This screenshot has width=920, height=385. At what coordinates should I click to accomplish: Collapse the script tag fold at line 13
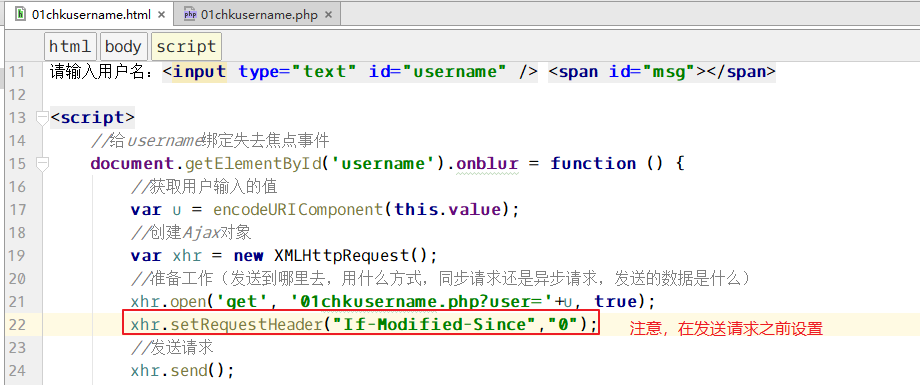pyautogui.click(x=42, y=117)
